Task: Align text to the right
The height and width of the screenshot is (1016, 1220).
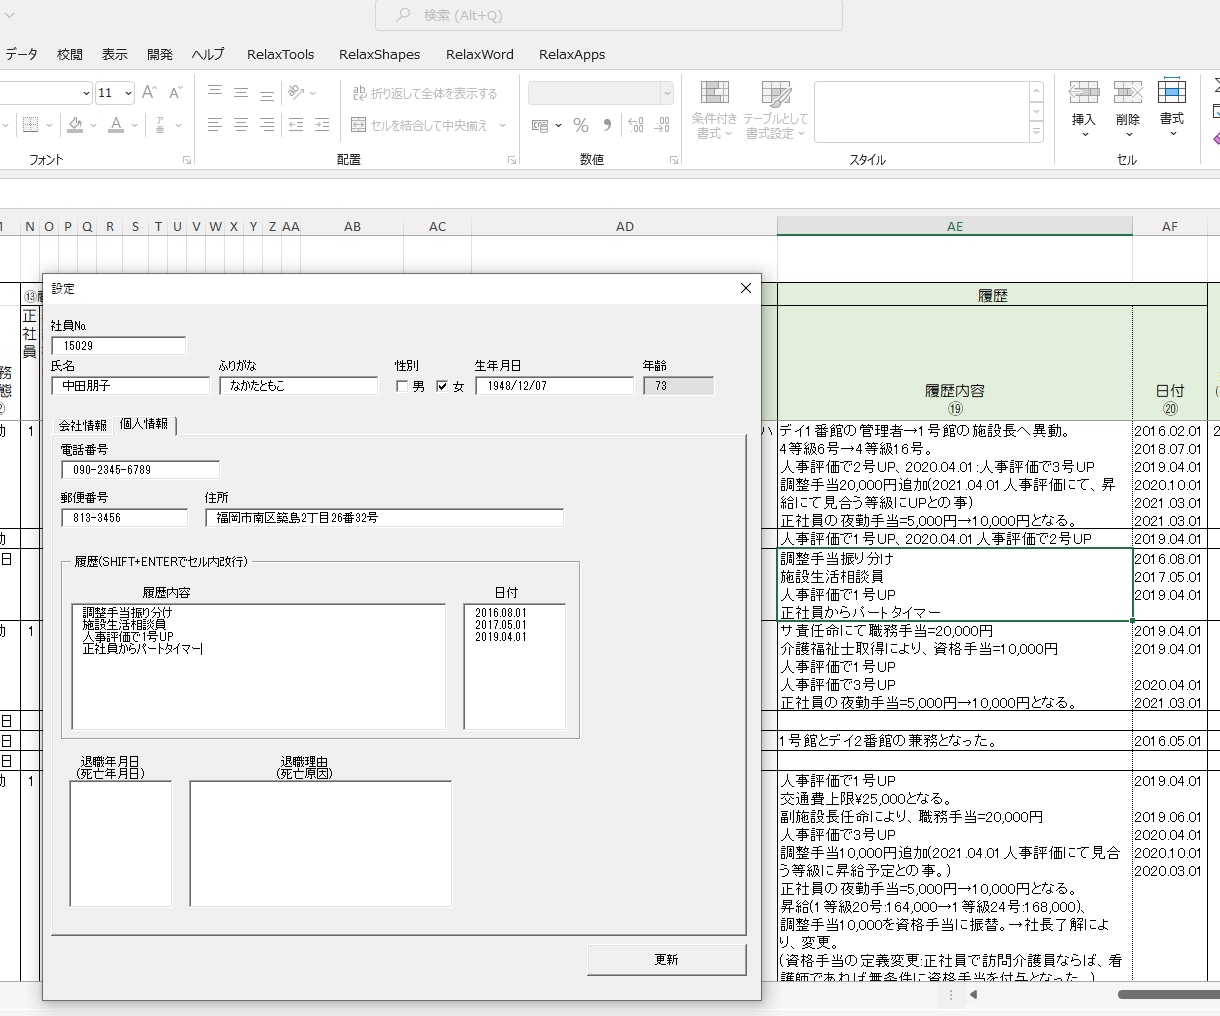Action: pyautogui.click(x=267, y=125)
